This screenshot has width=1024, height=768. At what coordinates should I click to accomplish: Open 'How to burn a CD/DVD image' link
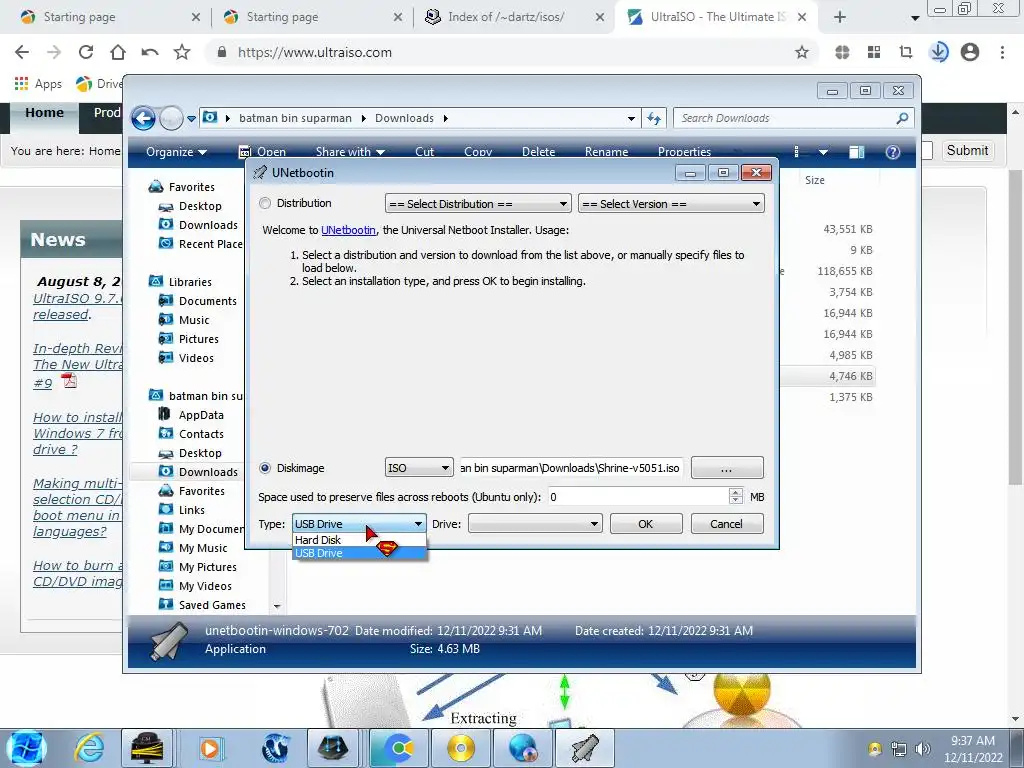[78, 573]
